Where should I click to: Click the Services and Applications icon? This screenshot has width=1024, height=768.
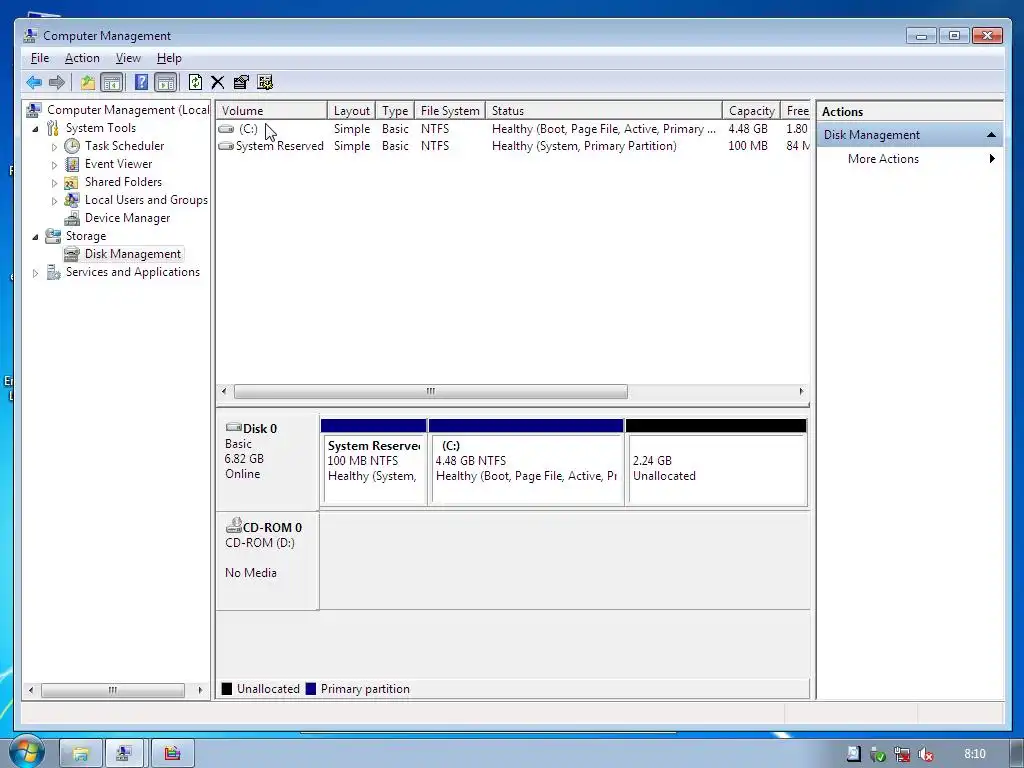point(53,272)
